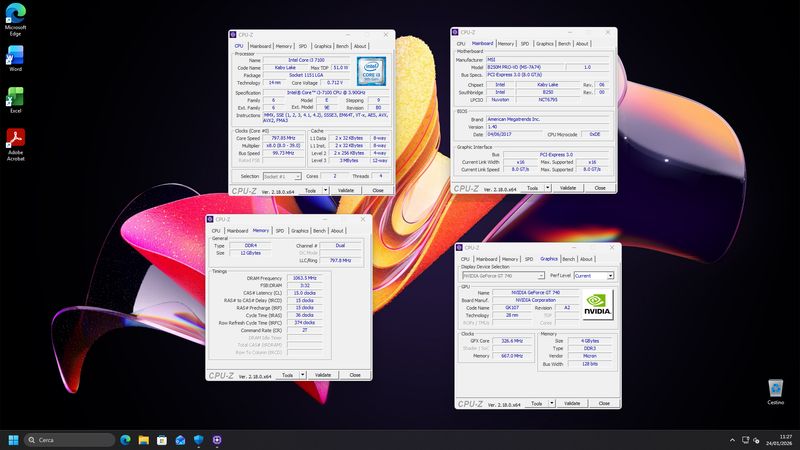Open the CPU tab in Mainboard window
Image resolution: width=800 pixels, height=450 pixels.
pos(461,44)
